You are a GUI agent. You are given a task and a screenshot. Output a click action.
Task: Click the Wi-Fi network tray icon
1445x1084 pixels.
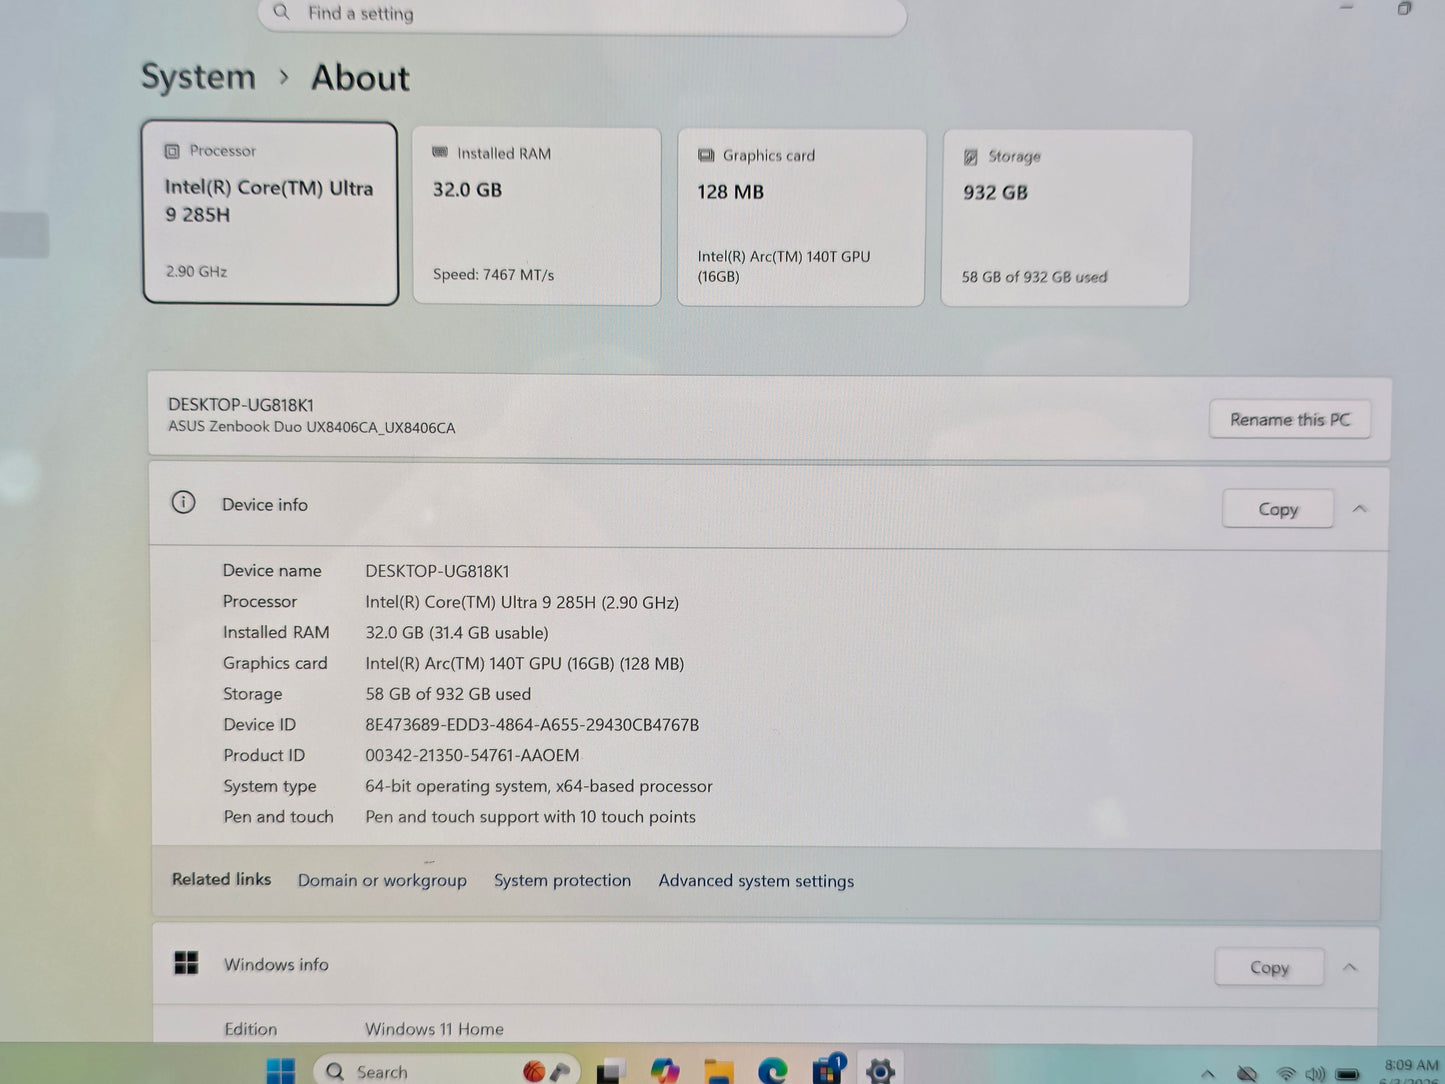click(1286, 1075)
